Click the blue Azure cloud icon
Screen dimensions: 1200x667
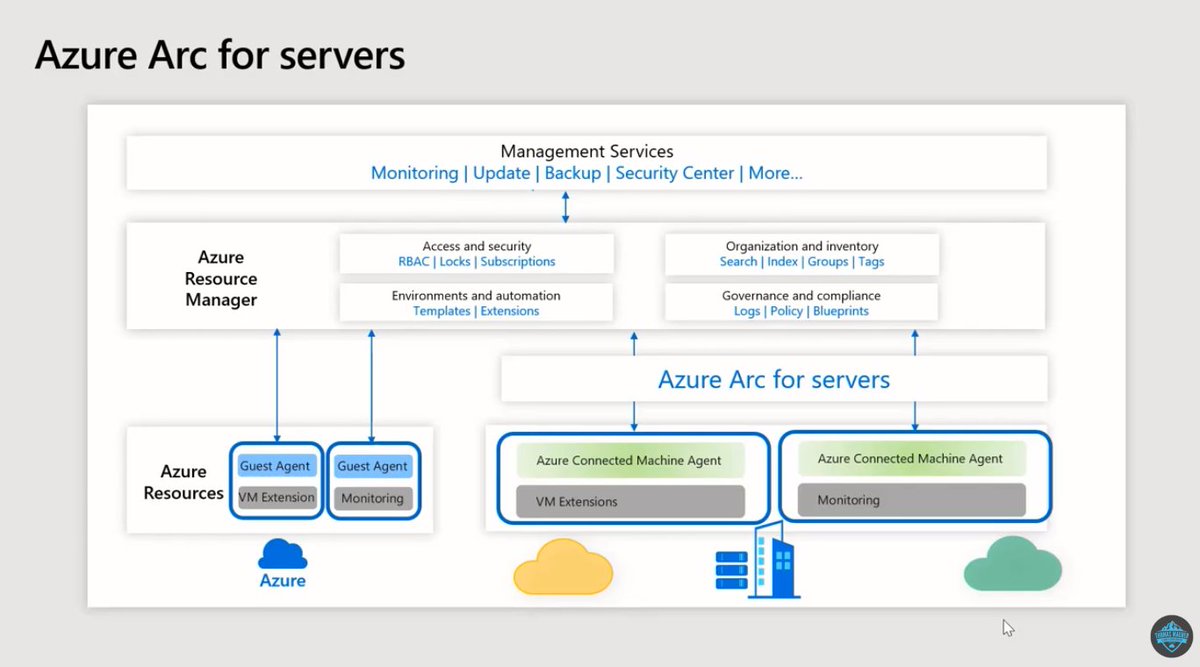click(x=283, y=553)
